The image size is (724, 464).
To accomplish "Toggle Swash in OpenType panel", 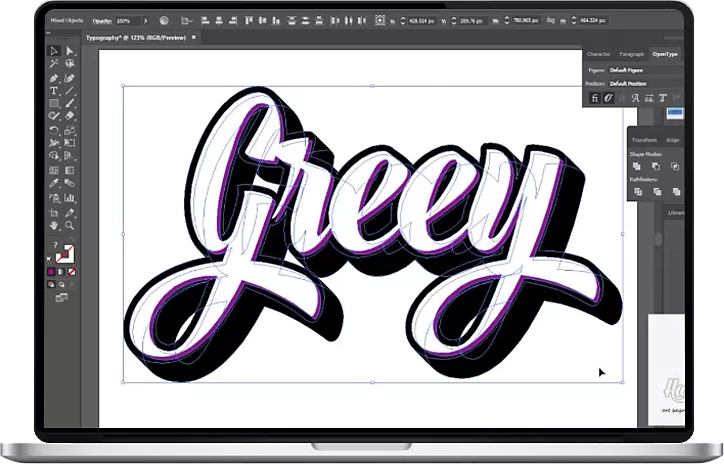I will tap(635, 98).
